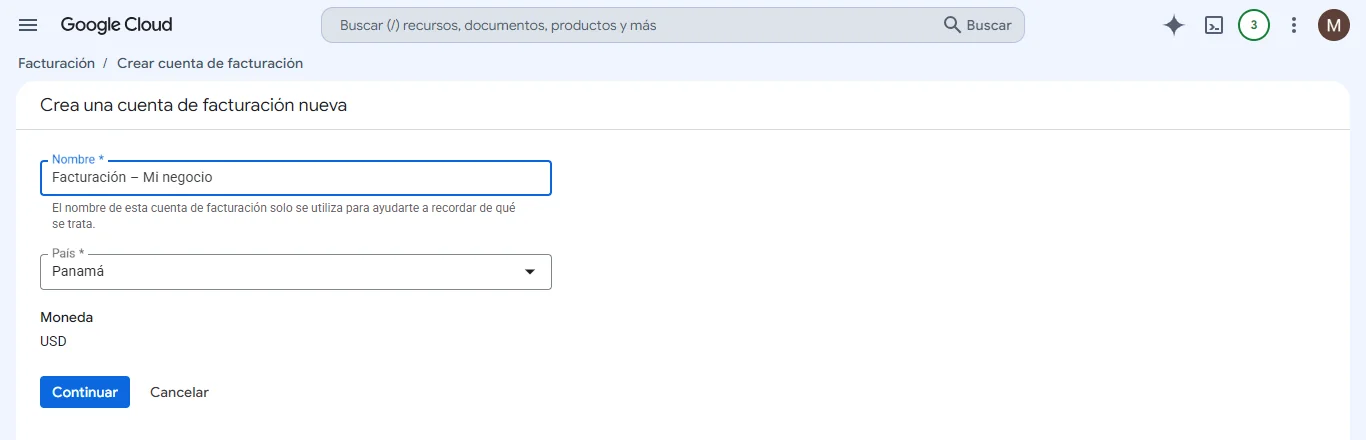Focus the search bar for resources
Viewport: 1366px width, 440px height.
click(x=673, y=25)
